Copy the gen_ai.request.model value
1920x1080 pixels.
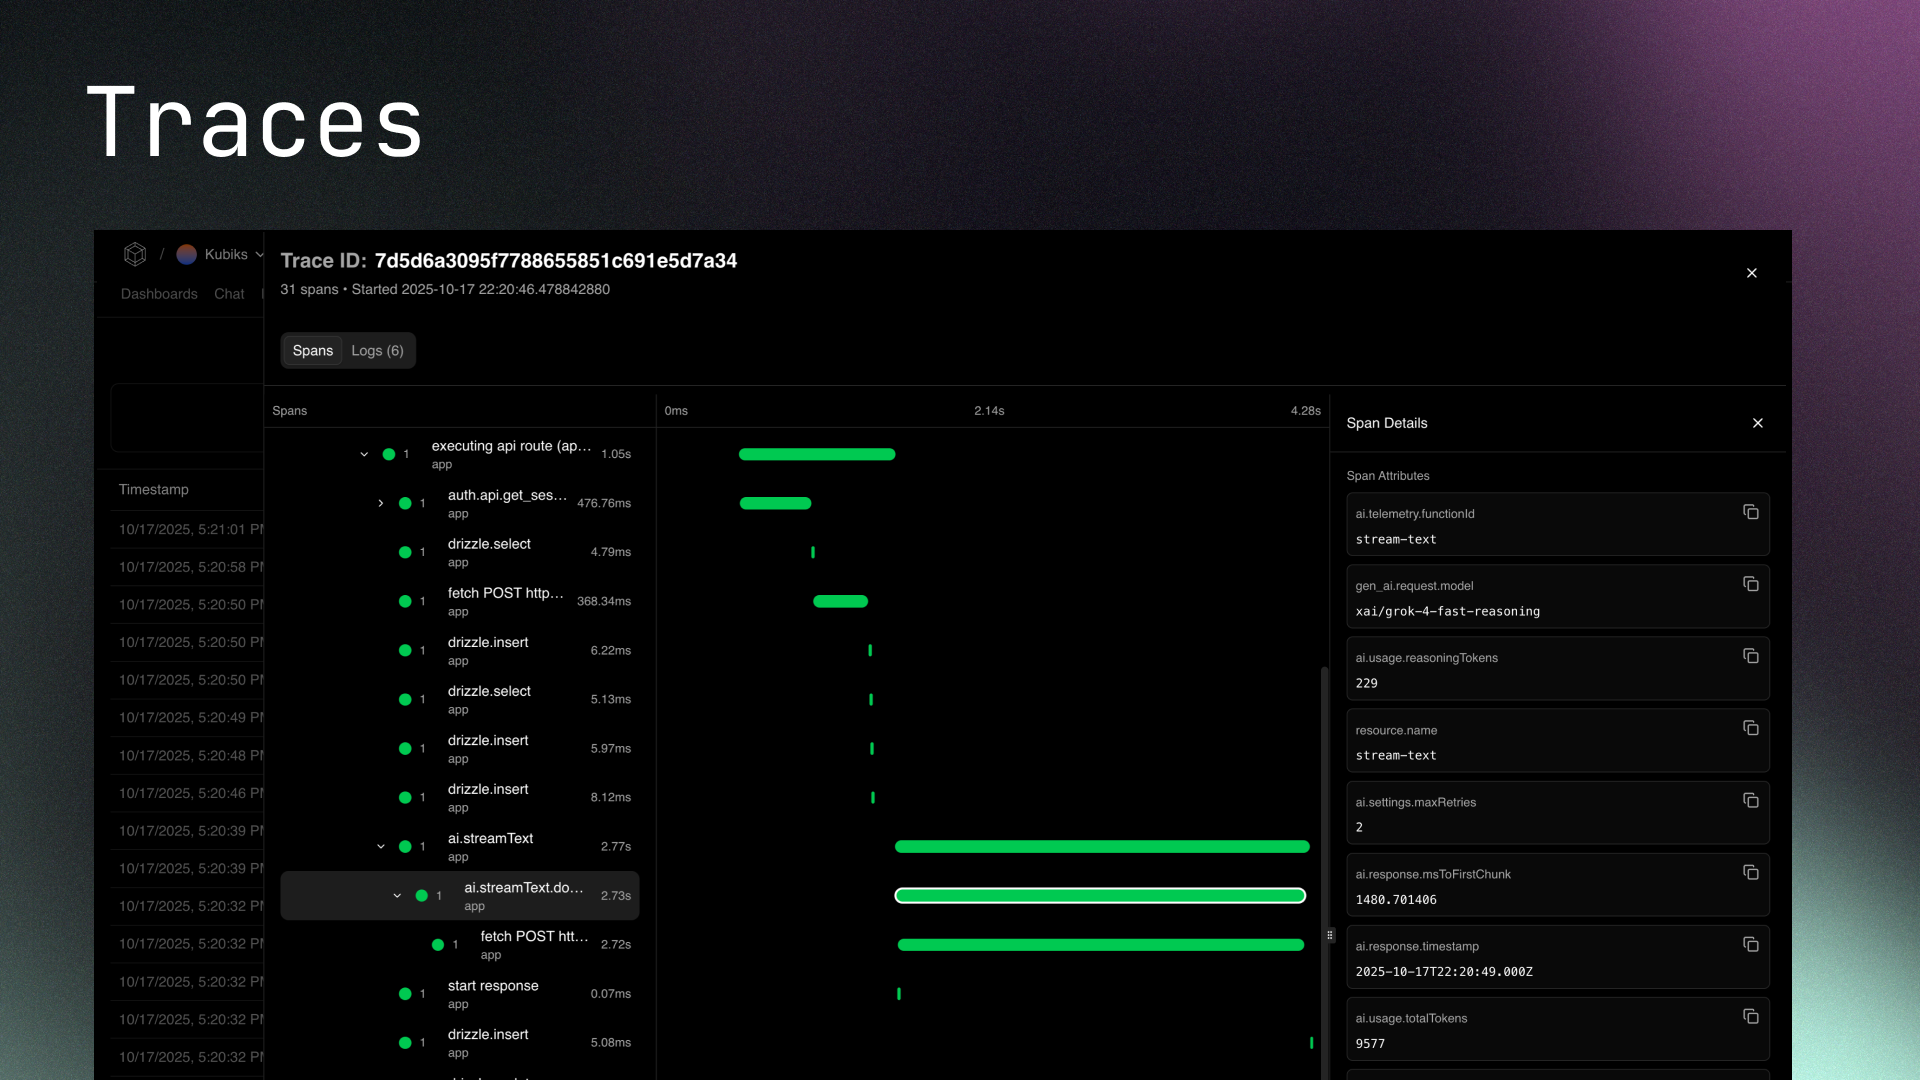[x=1751, y=583]
